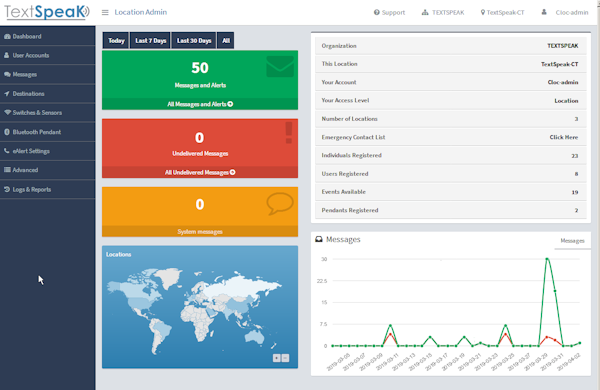Click the TextSpeak-CT location pin icon
Screen dimensions: 600x390
pyautogui.click(x=483, y=12)
